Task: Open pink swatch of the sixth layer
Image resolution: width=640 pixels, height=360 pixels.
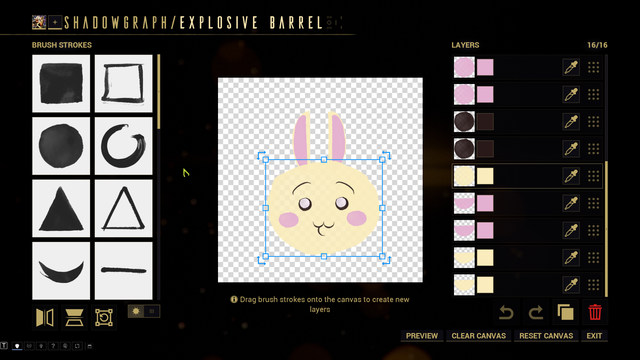Action: tap(485, 203)
